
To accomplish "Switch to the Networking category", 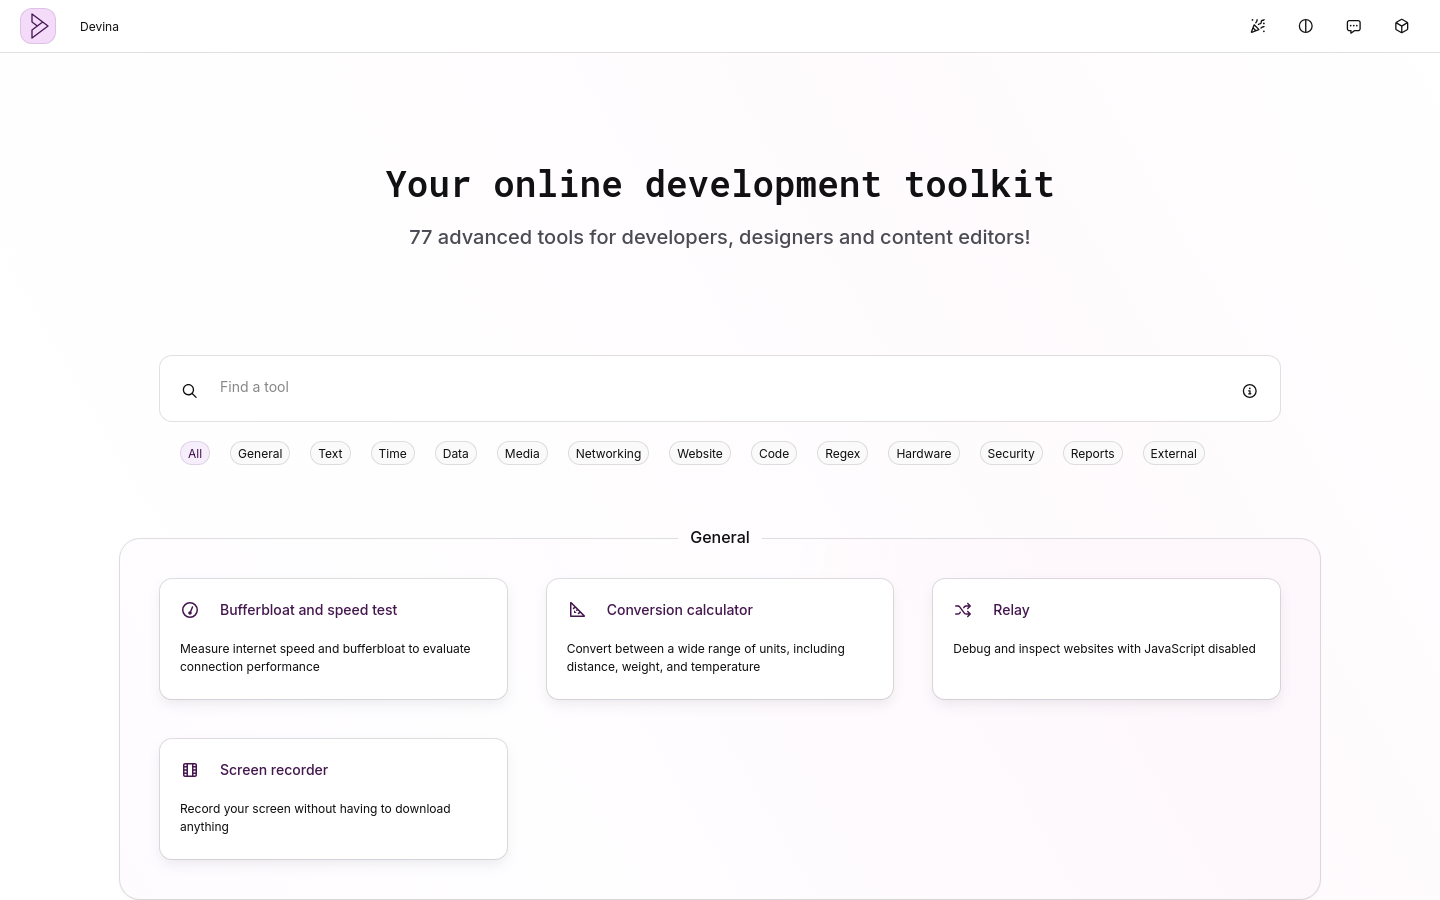I will 608,453.
